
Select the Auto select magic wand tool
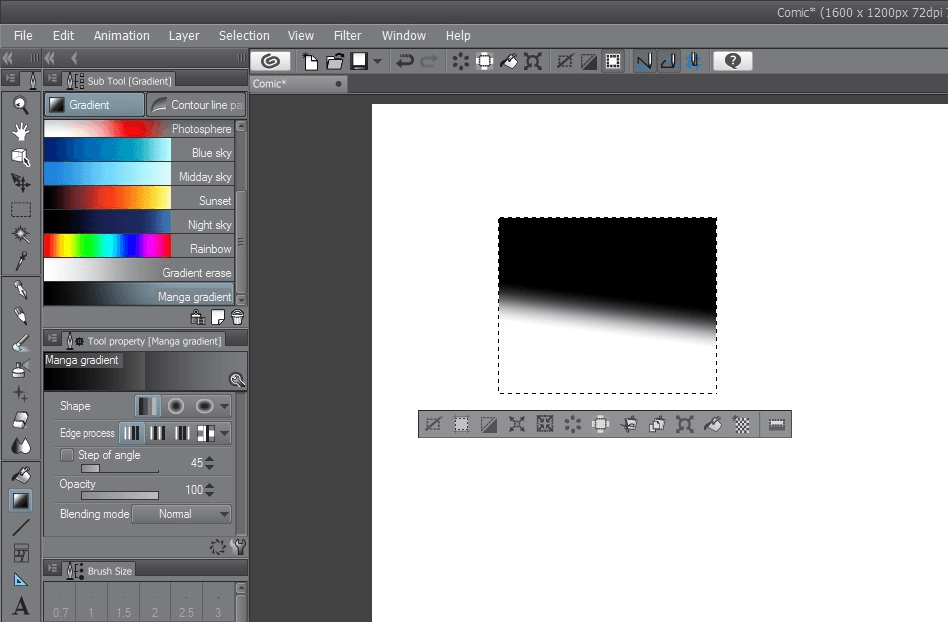(21, 235)
